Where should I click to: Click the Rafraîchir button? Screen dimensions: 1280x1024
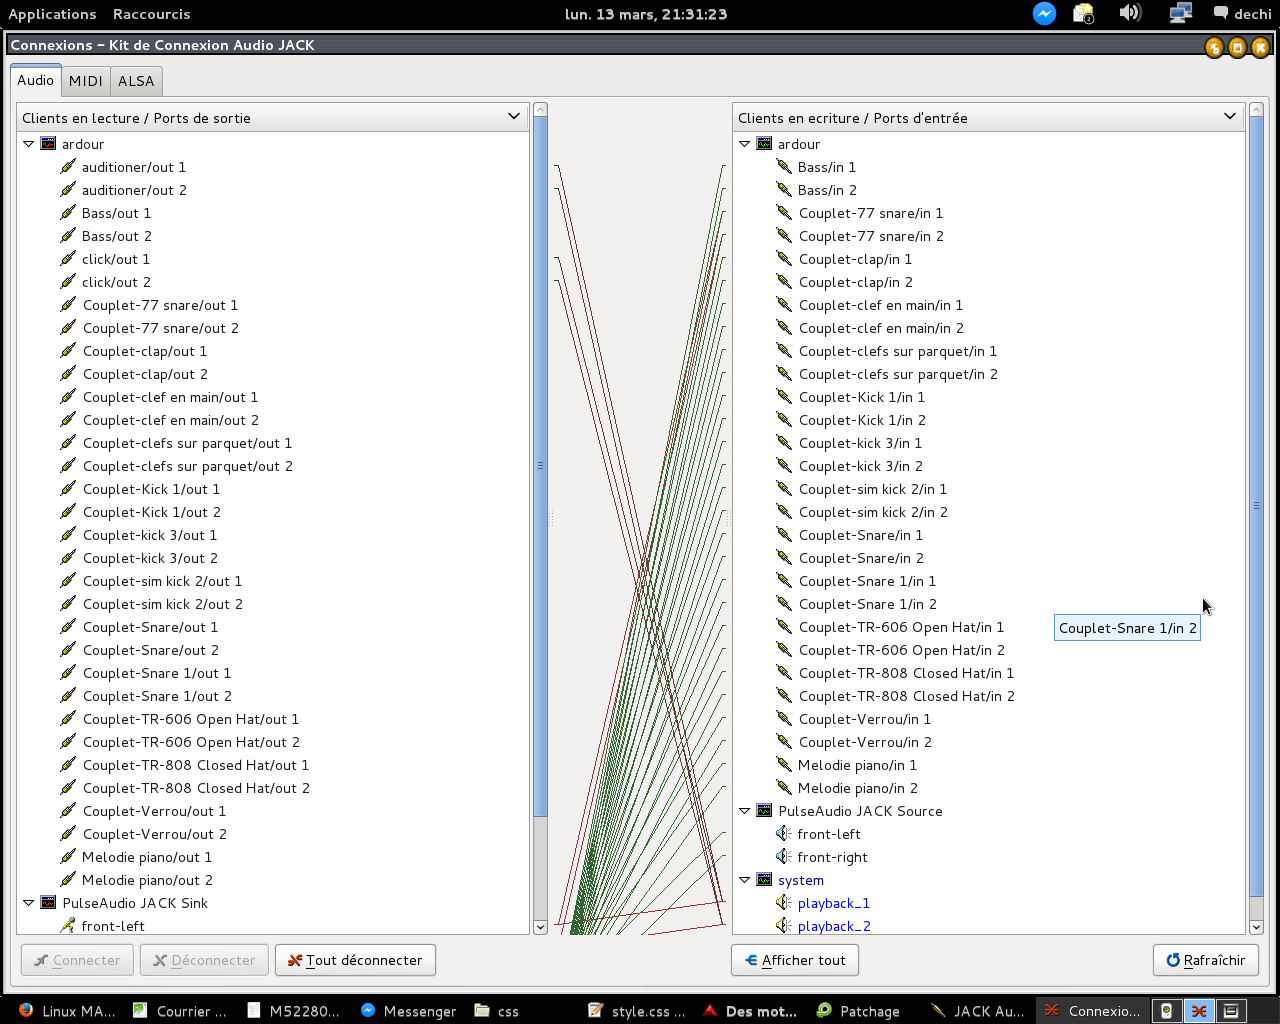tap(1205, 960)
